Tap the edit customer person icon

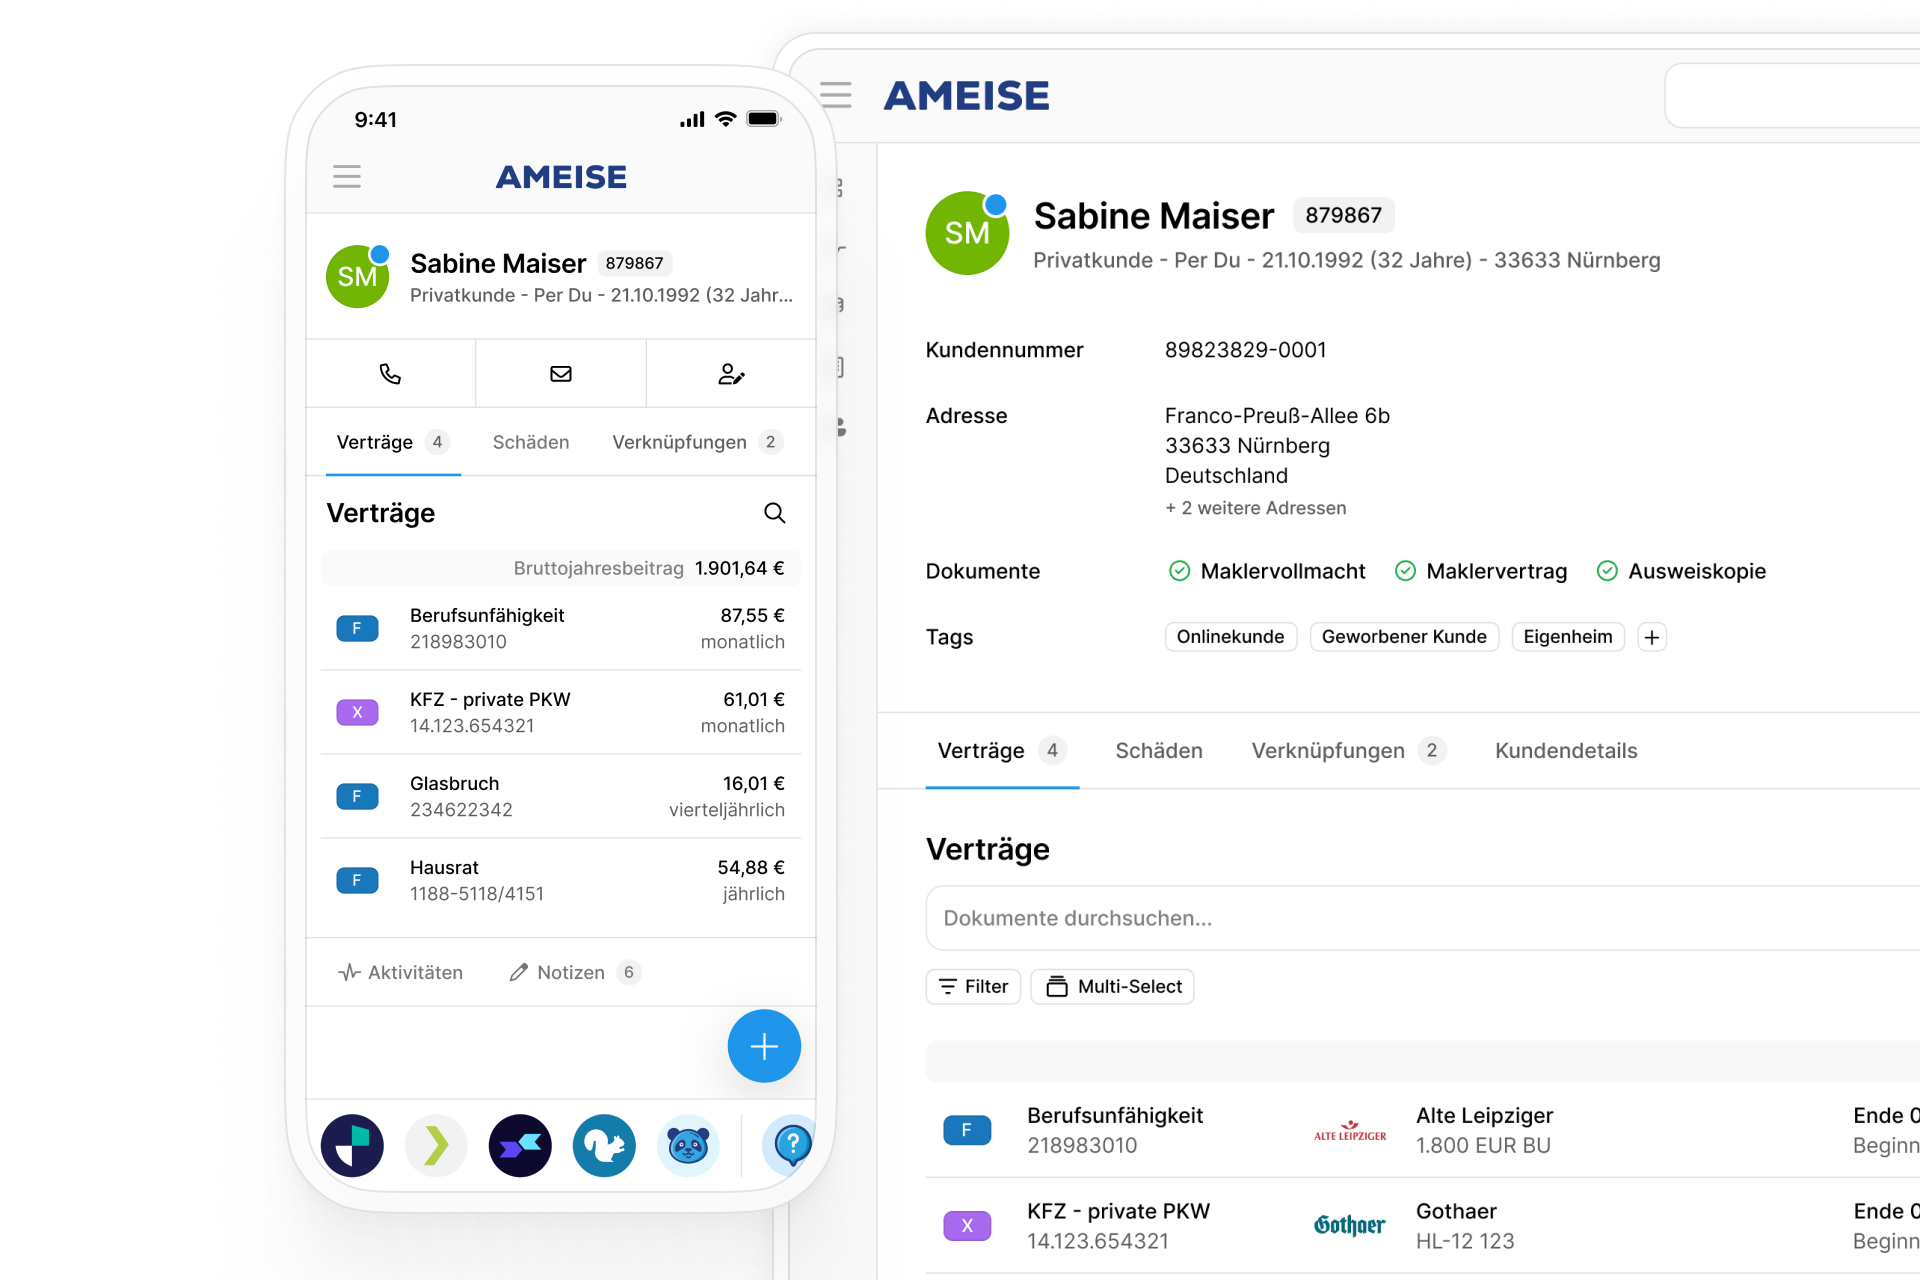tap(731, 374)
